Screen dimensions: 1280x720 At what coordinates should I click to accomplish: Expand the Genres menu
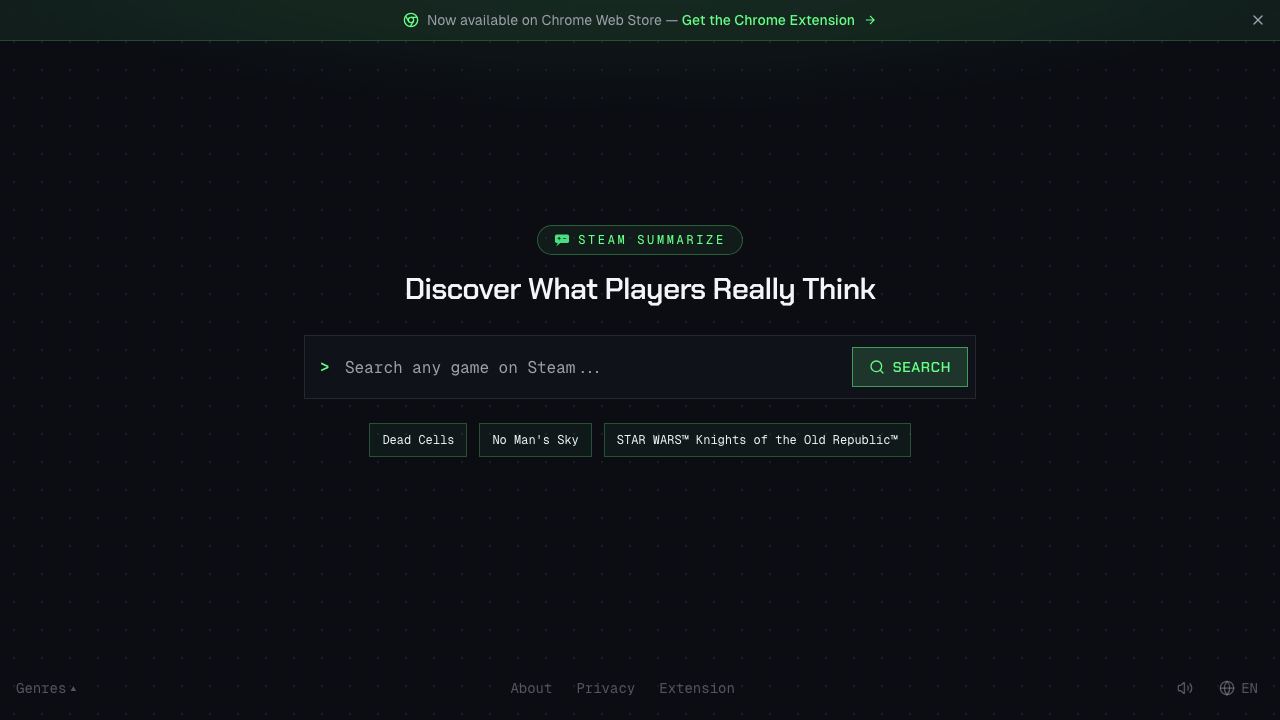pyautogui.click(x=46, y=688)
